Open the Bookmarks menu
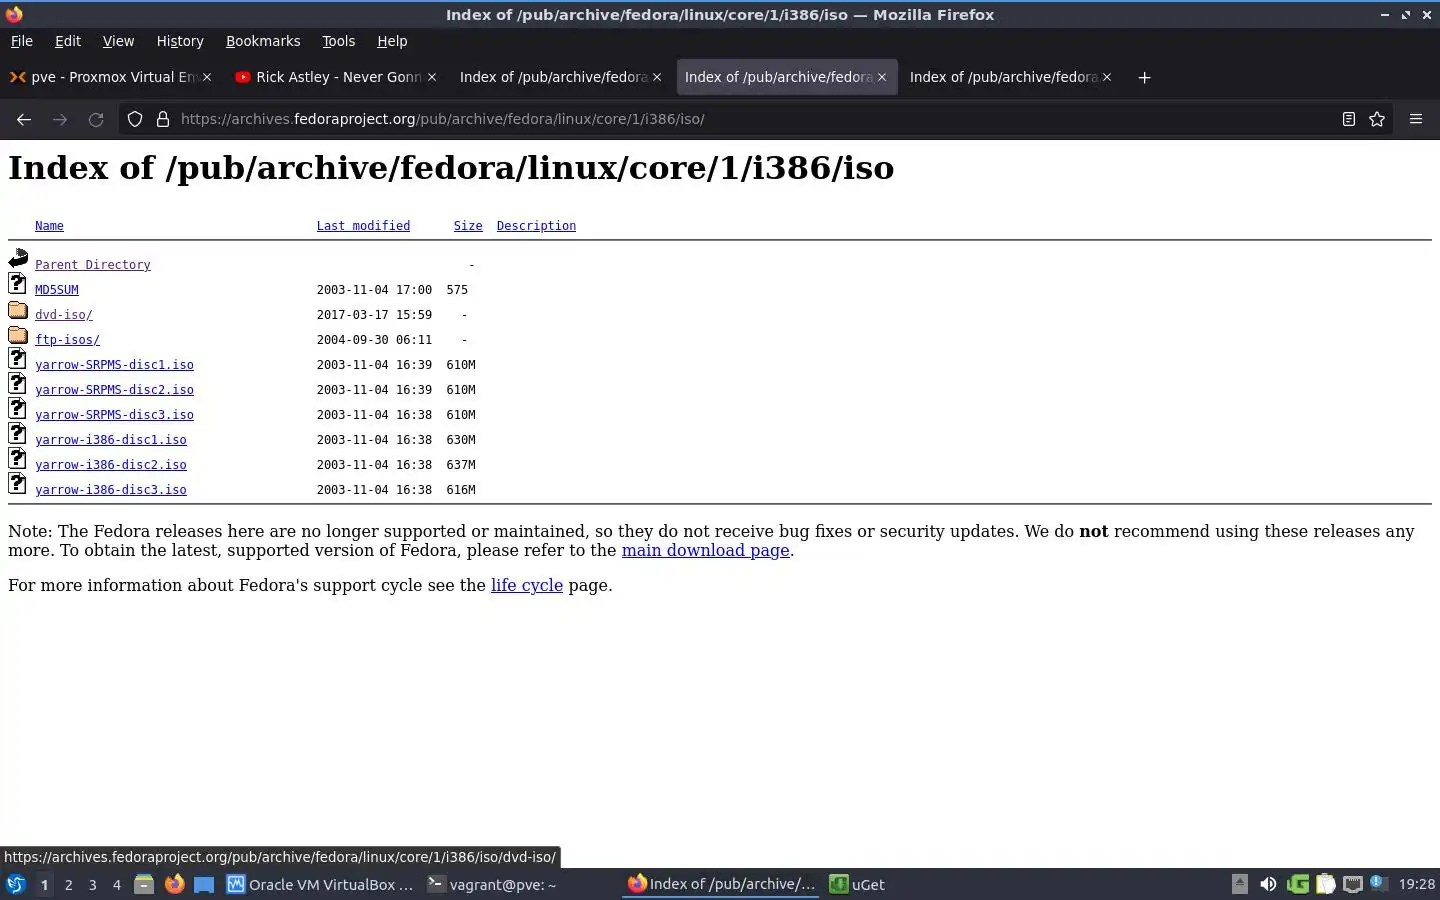 tap(263, 41)
